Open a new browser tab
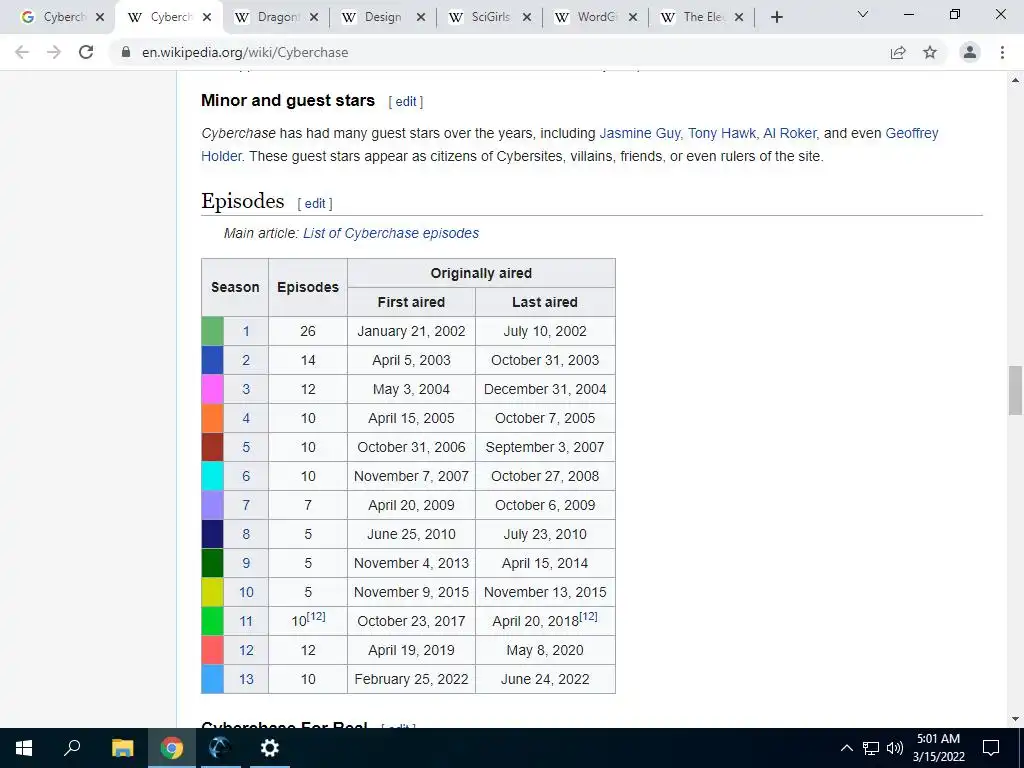This screenshot has width=1024, height=768. point(776,17)
